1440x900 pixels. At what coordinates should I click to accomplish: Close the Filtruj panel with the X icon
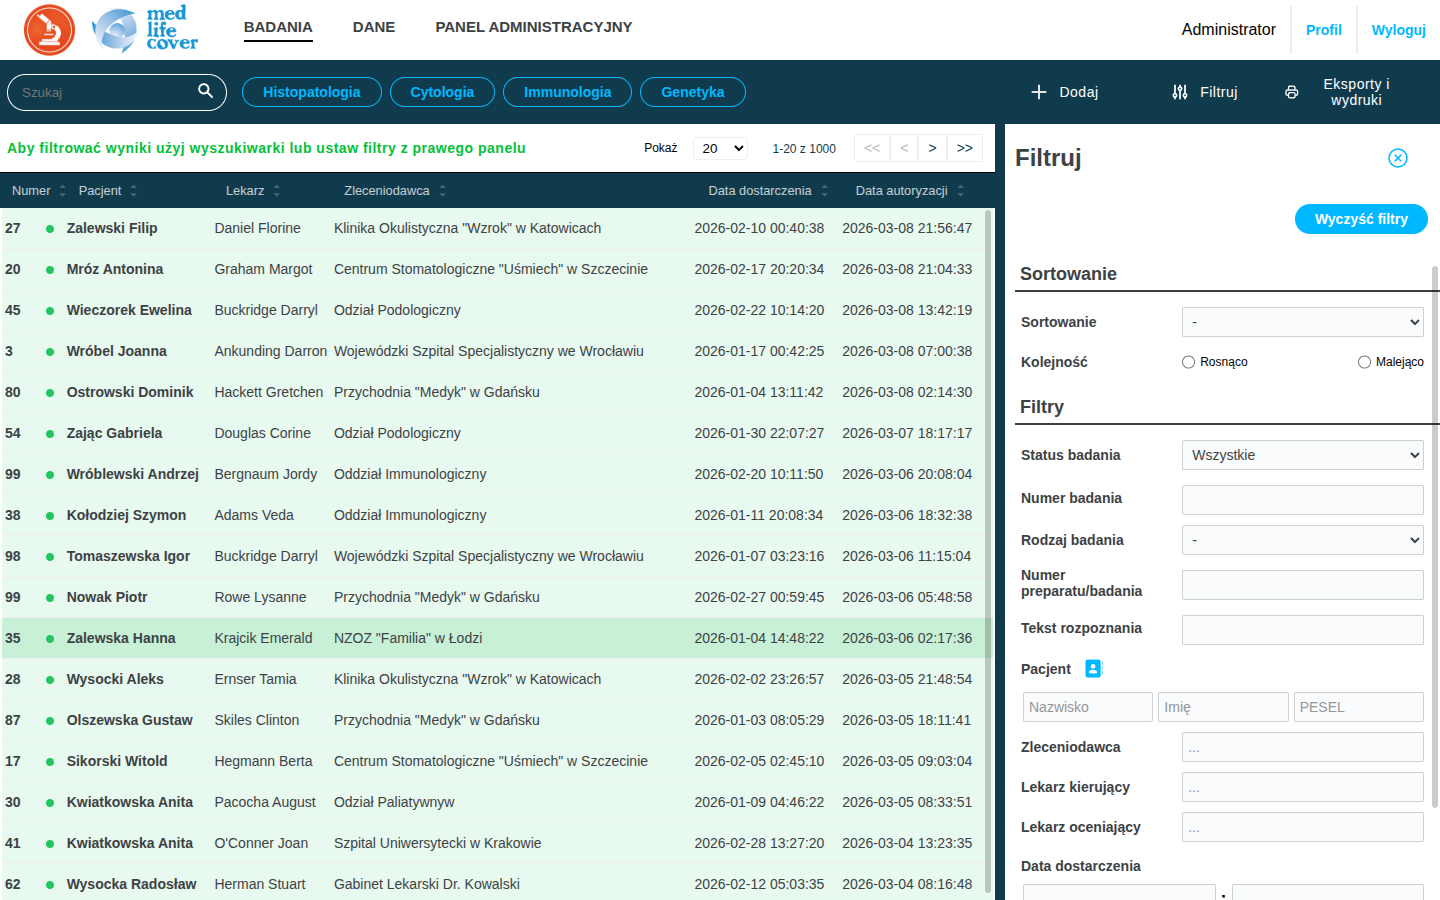click(x=1398, y=158)
